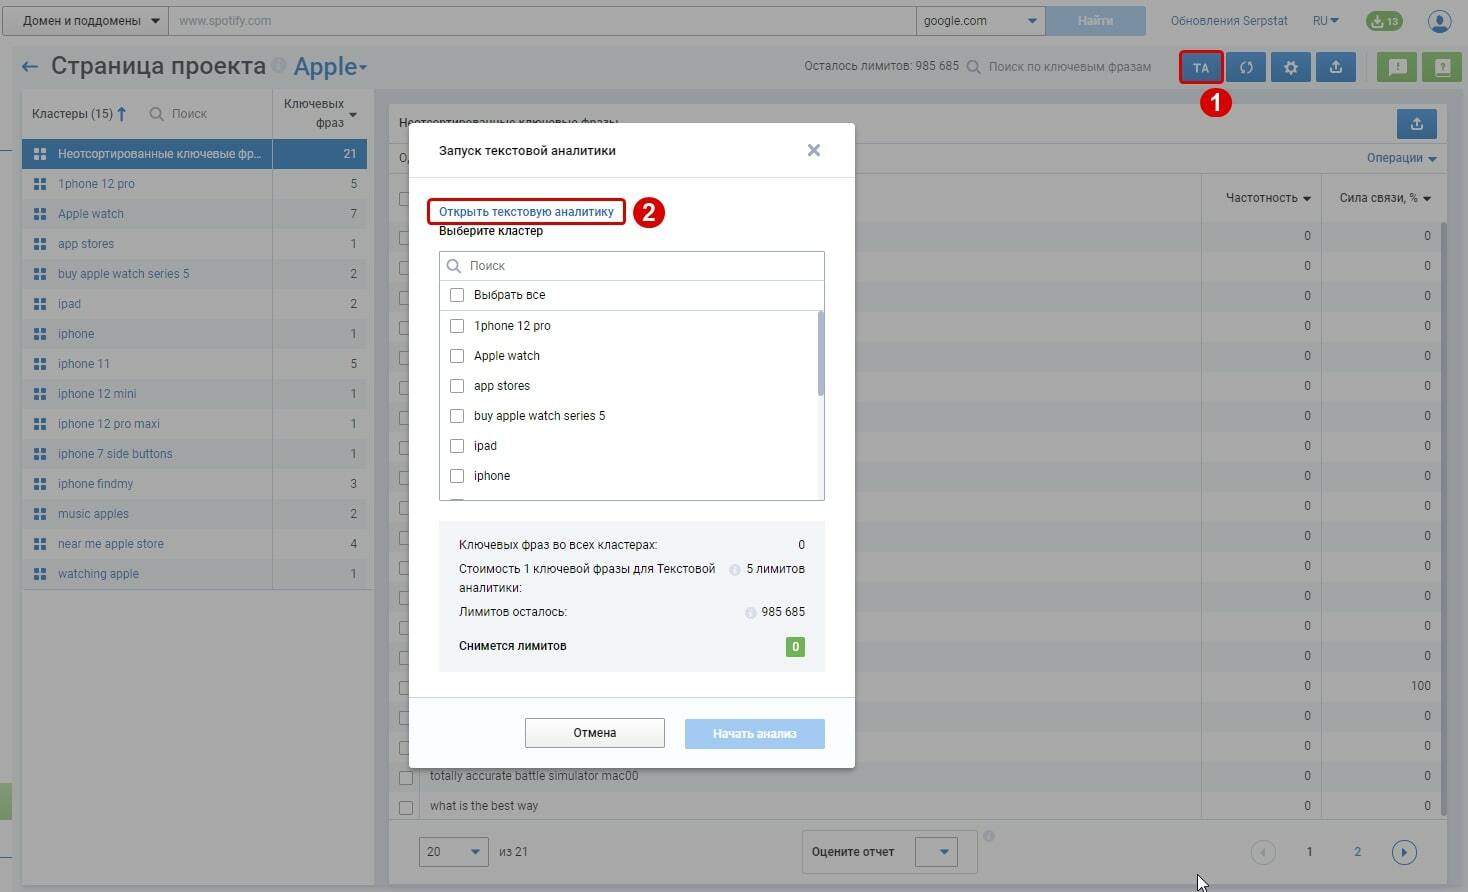
Task: Open the 'Операции' dropdown menu
Action: (x=1401, y=158)
